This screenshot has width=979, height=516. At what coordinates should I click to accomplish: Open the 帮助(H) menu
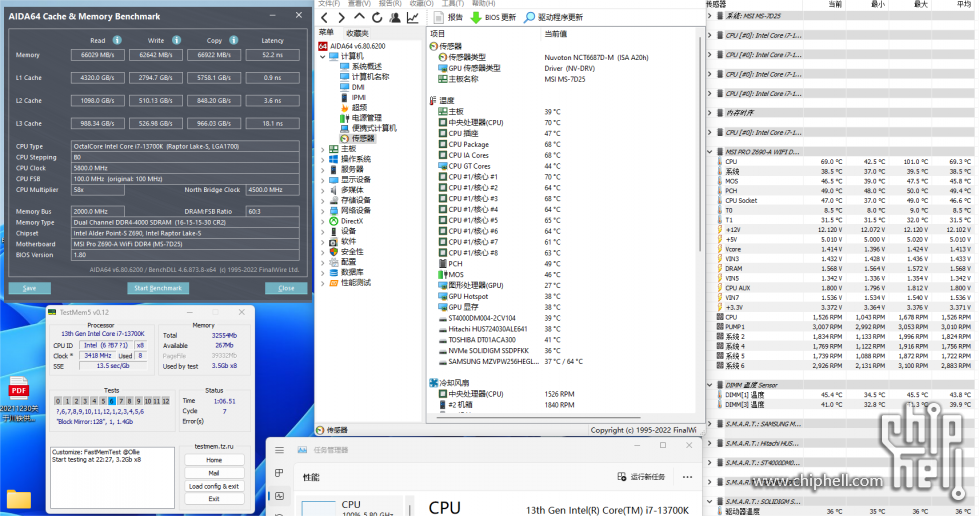click(484, 3)
